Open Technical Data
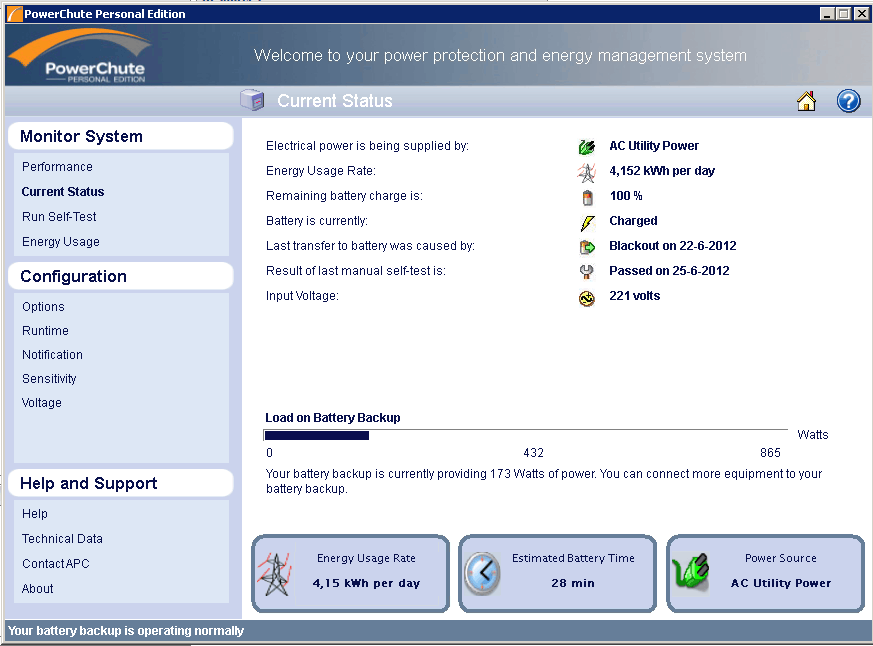 pos(62,539)
